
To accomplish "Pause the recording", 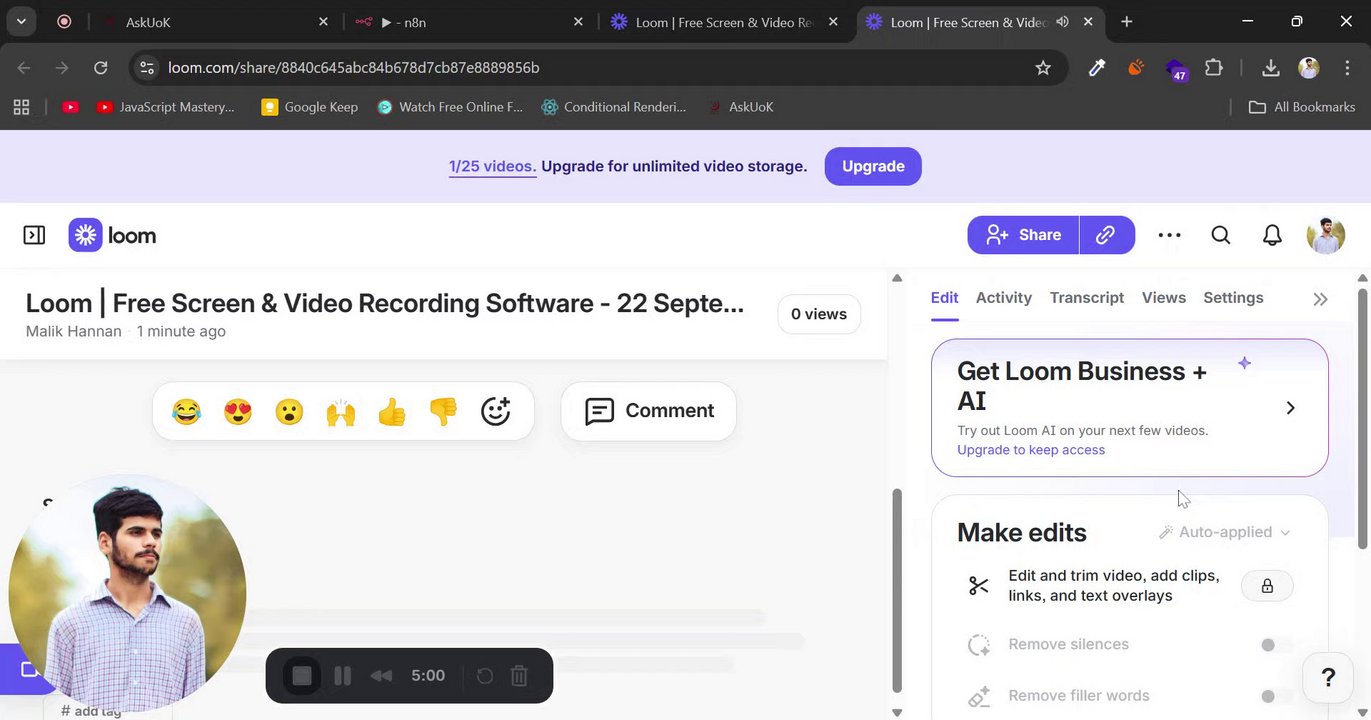I will 342,676.
